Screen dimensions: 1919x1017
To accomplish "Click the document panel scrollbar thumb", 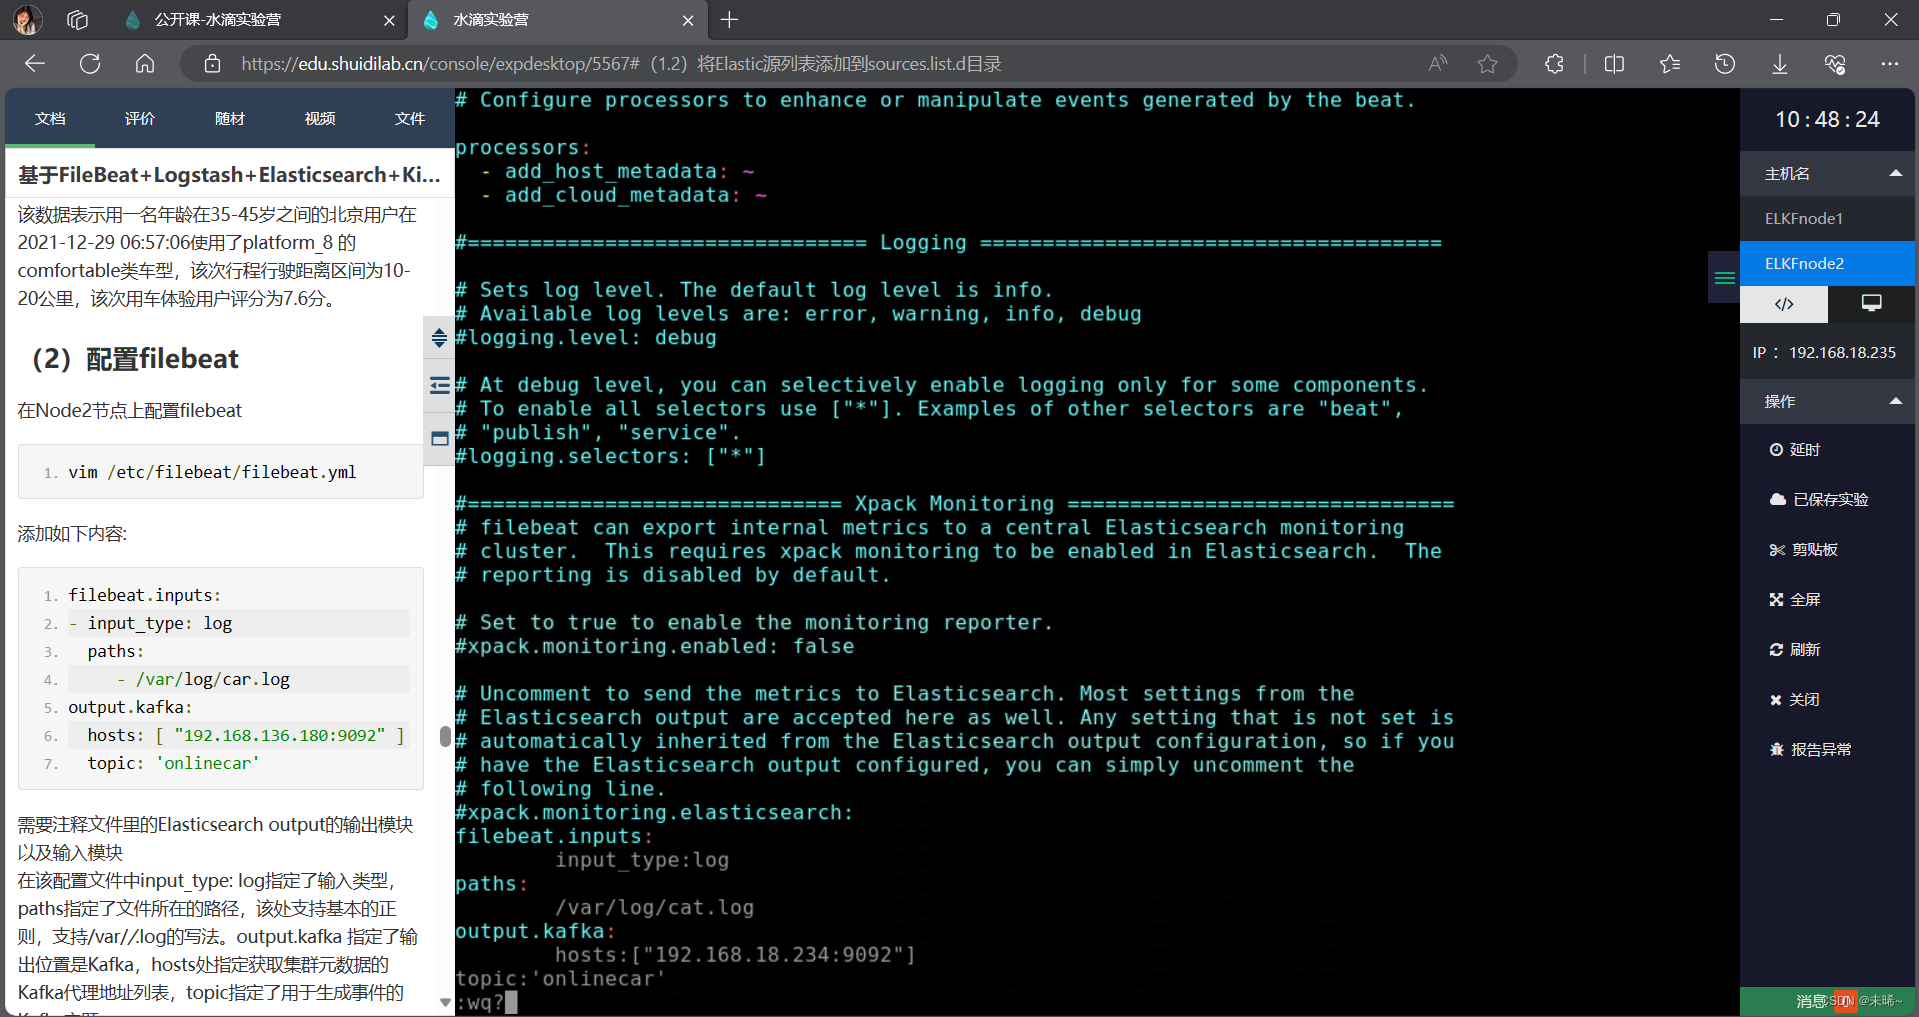I will (x=445, y=736).
